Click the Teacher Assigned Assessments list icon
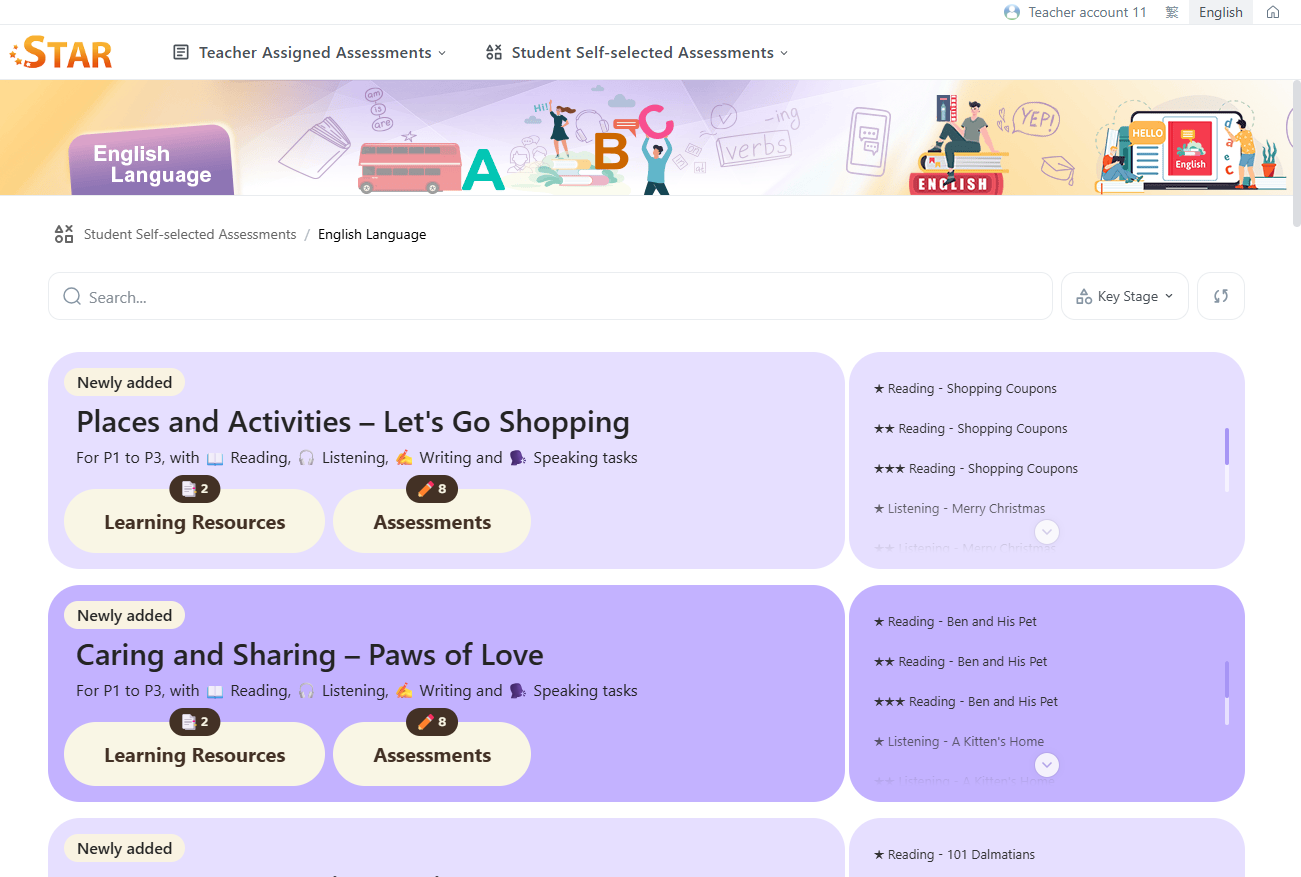1301x877 pixels. click(181, 52)
